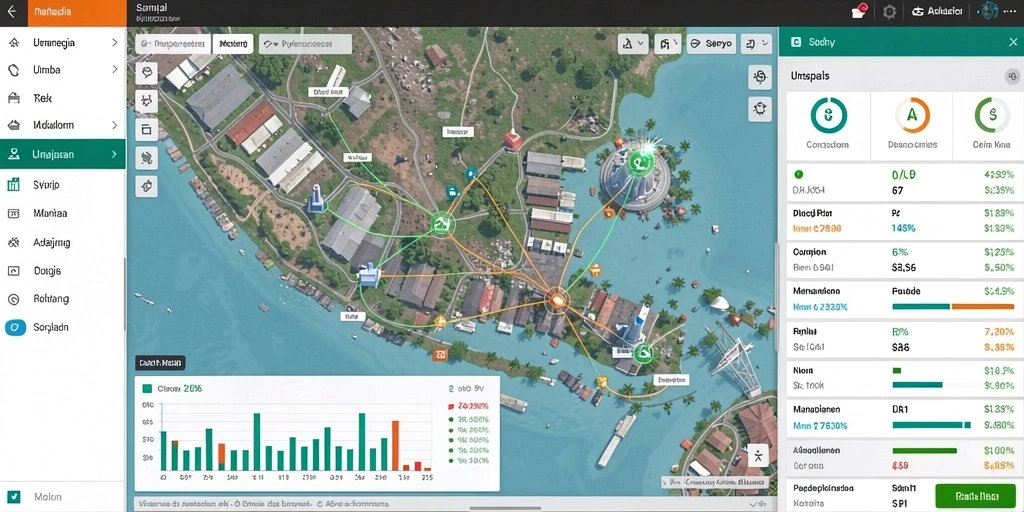Click the green button at panel bottom

(x=975, y=496)
